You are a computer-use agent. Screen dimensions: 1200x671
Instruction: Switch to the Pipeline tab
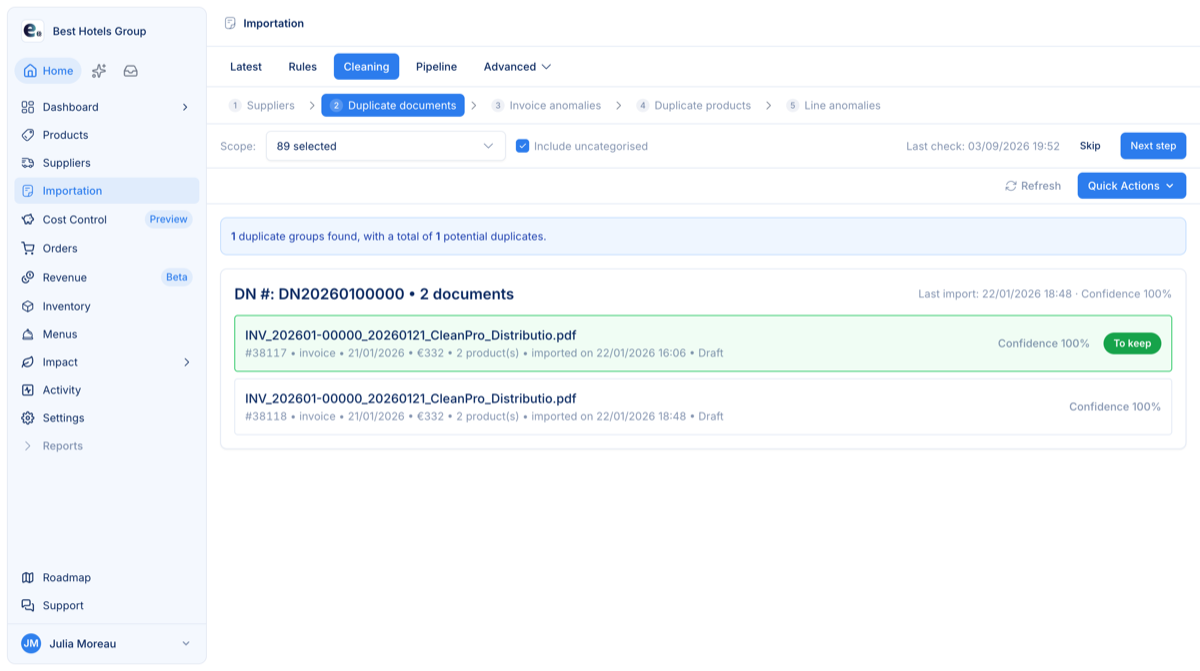(x=436, y=67)
